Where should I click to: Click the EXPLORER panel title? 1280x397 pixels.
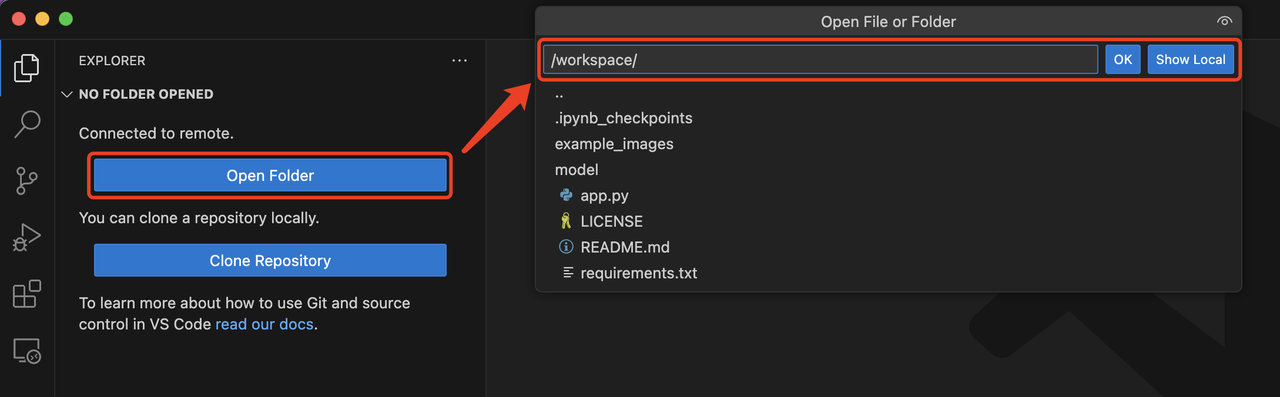(x=112, y=61)
